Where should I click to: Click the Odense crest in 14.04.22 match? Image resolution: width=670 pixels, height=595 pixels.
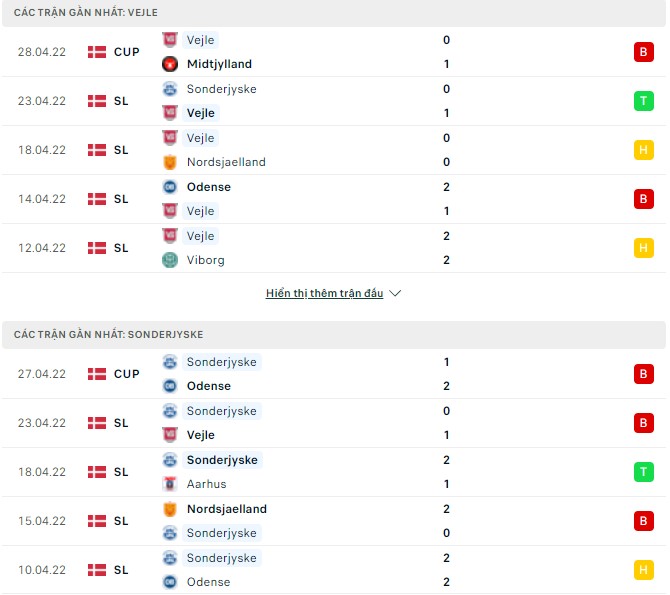pyautogui.click(x=169, y=187)
